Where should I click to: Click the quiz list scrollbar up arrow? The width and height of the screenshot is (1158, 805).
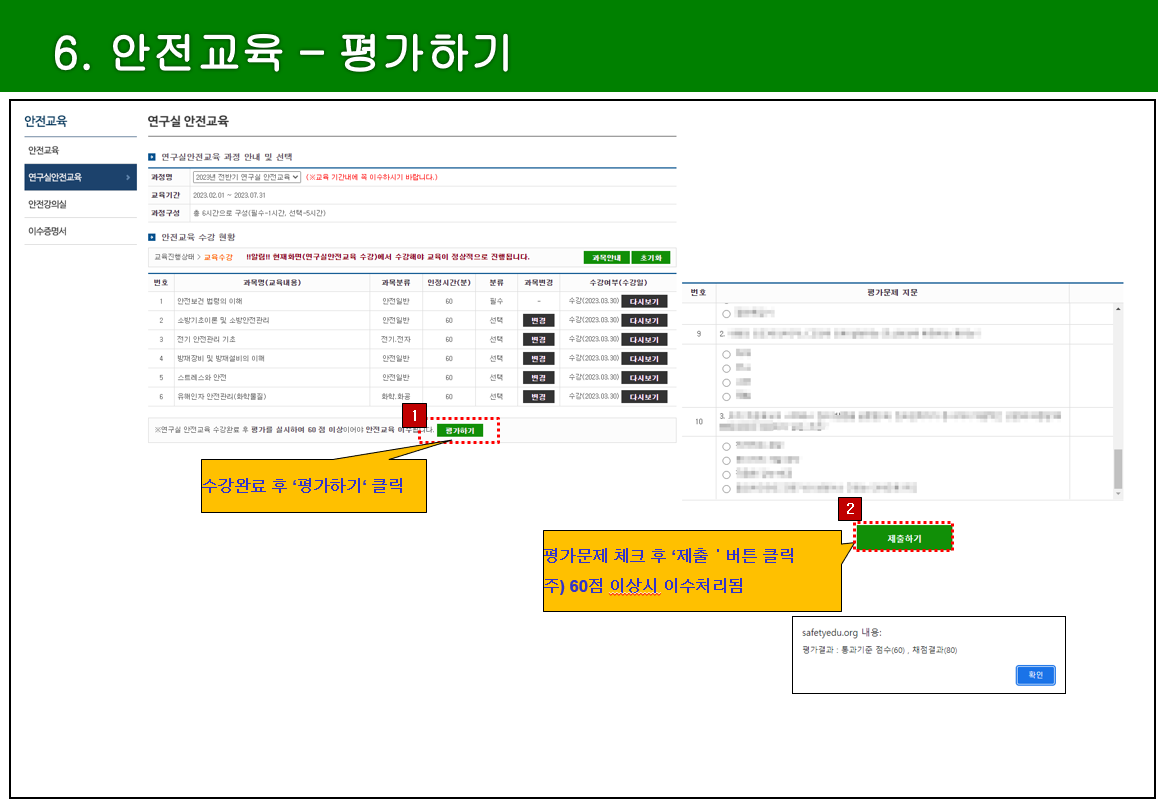coord(1117,308)
